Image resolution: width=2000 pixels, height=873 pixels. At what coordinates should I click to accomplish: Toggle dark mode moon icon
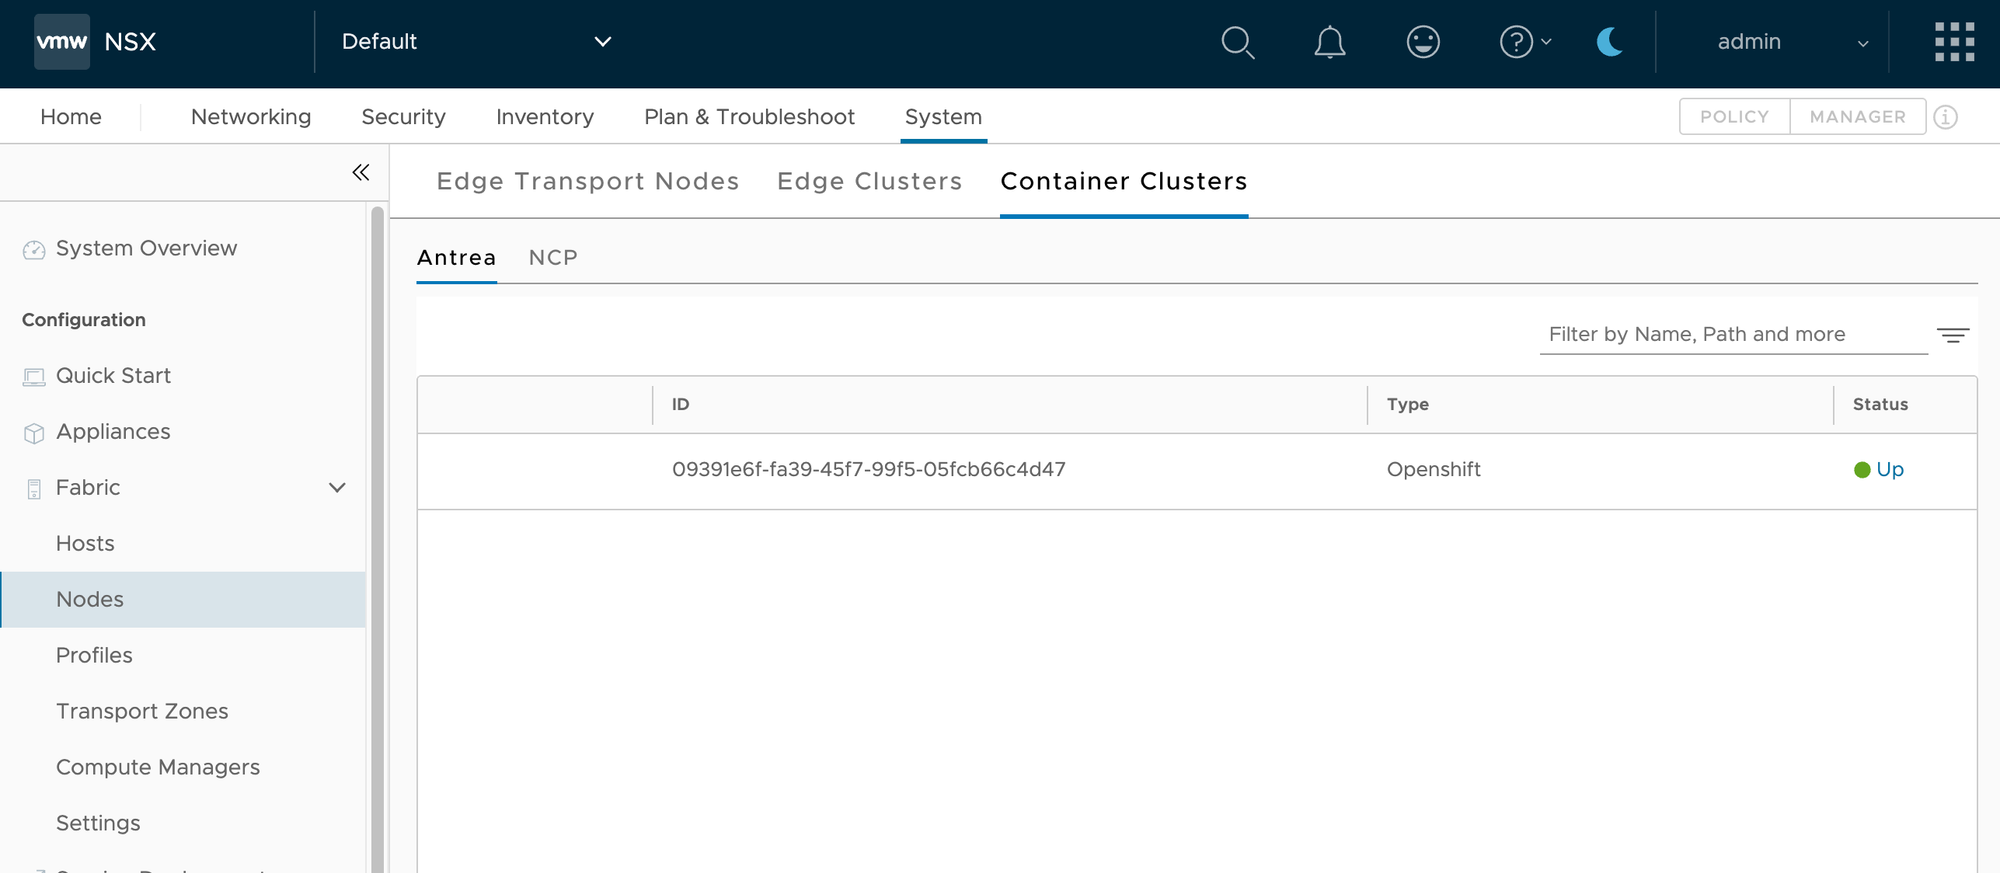(1609, 42)
